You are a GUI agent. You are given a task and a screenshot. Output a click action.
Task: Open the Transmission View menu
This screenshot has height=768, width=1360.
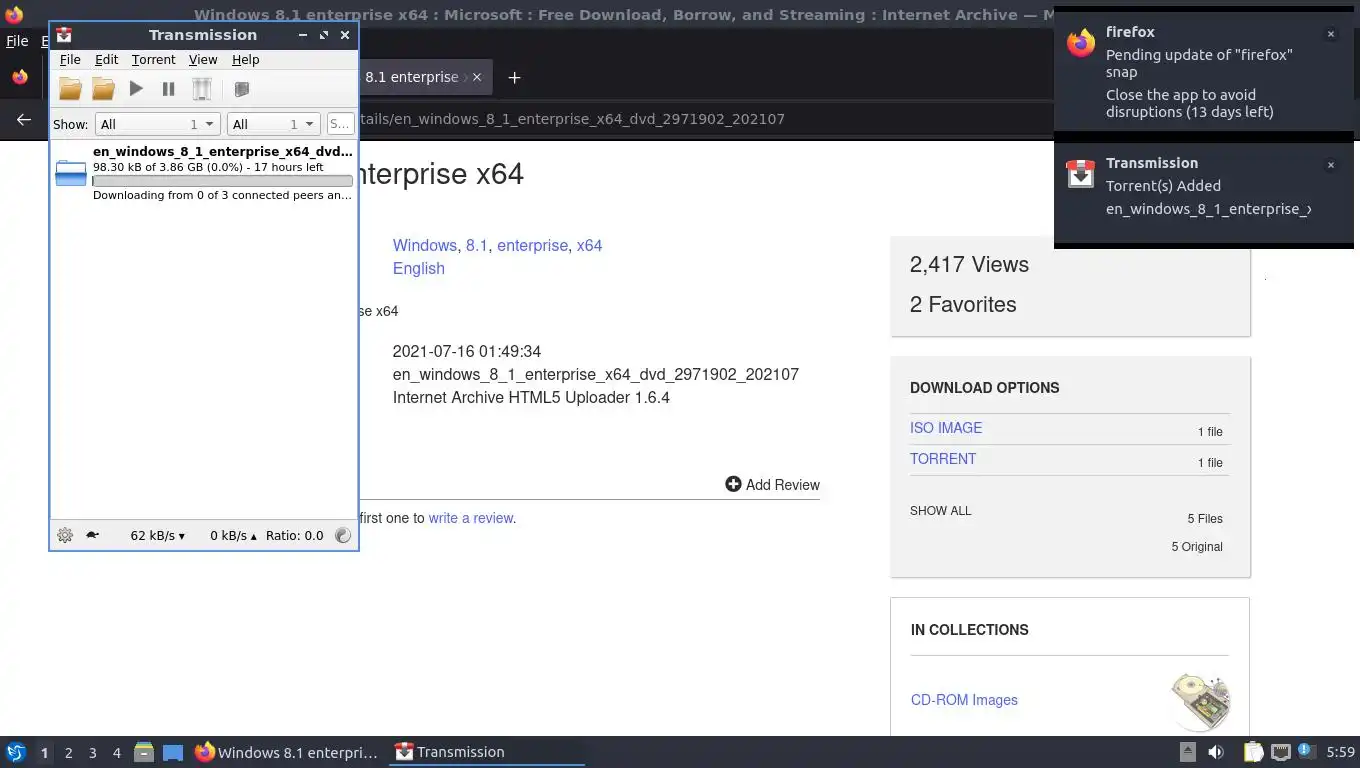point(203,60)
